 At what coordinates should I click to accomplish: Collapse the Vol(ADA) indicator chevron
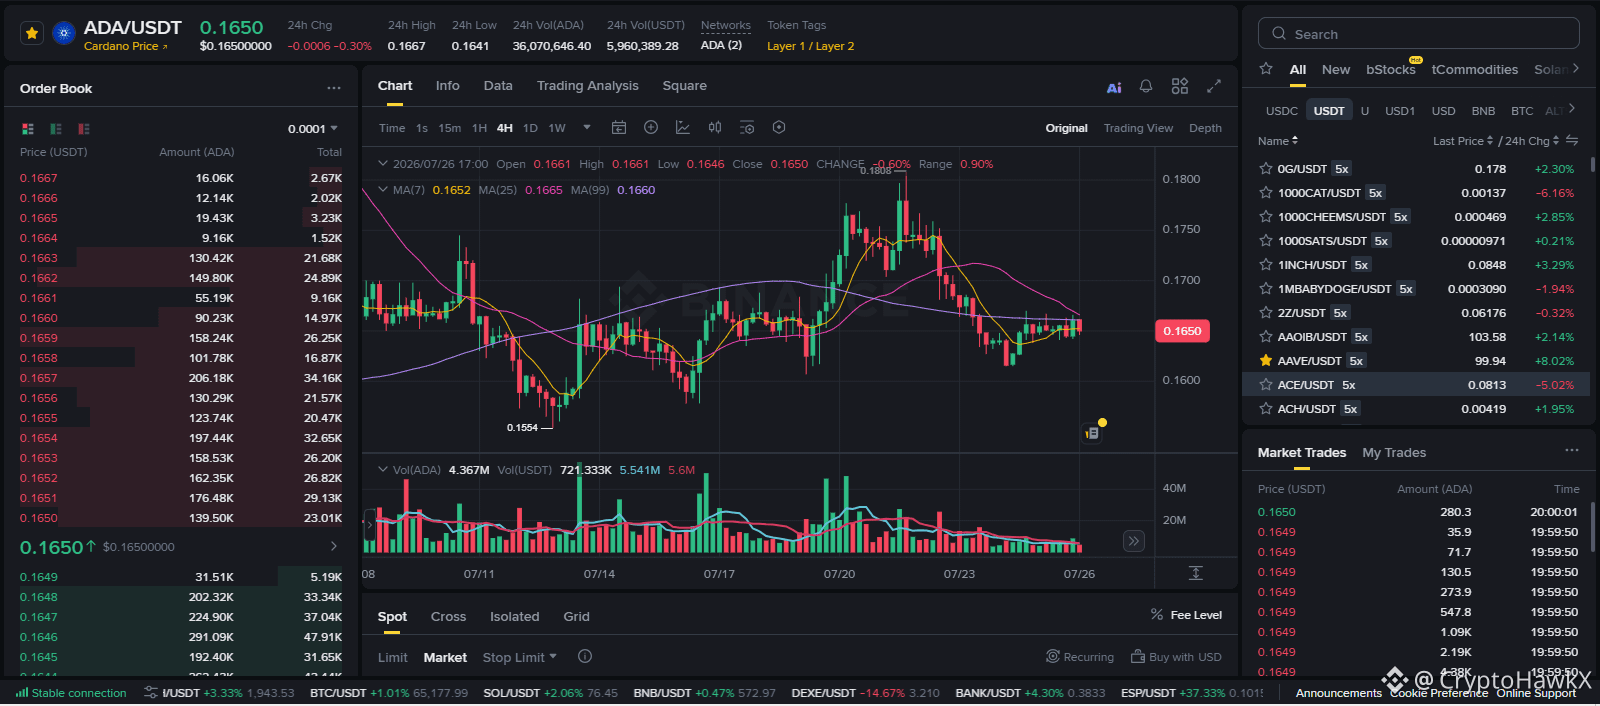[x=382, y=469]
